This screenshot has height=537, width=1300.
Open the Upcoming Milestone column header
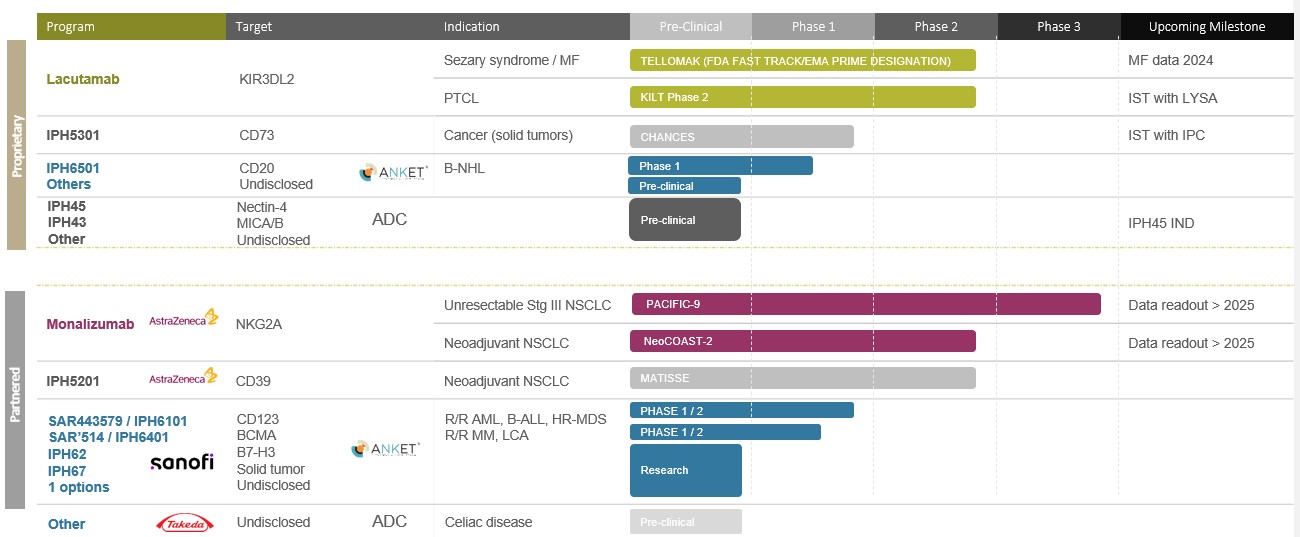tap(1207, 27)
